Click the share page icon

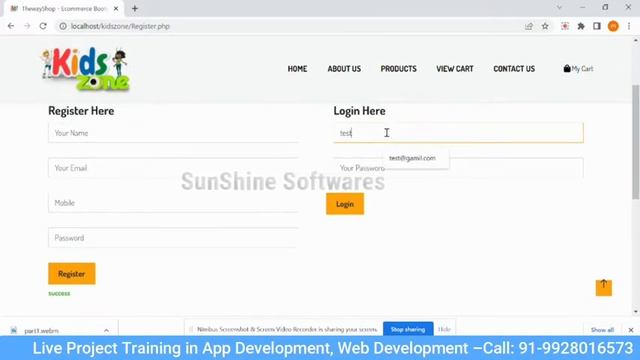[x=529, y=26]
